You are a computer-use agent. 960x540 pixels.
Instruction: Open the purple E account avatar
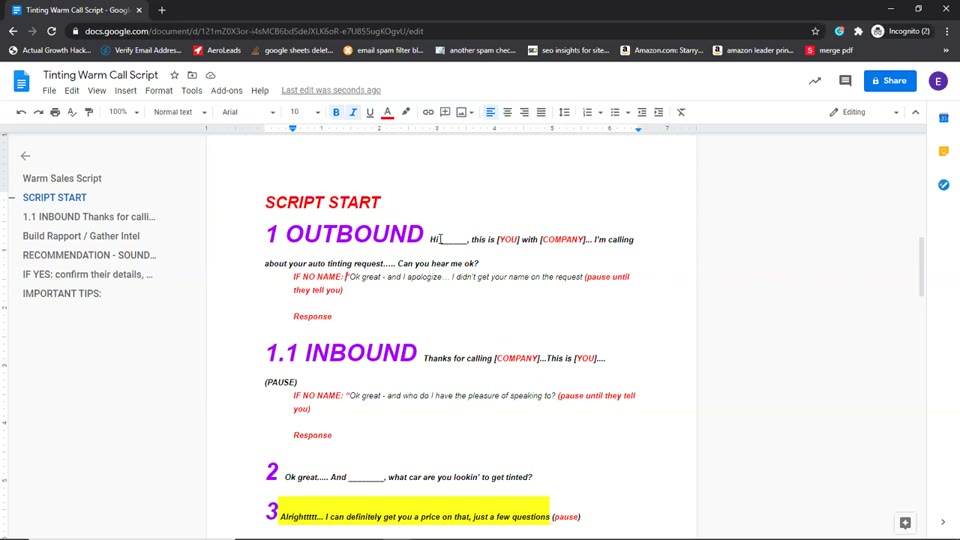point(938,81)
